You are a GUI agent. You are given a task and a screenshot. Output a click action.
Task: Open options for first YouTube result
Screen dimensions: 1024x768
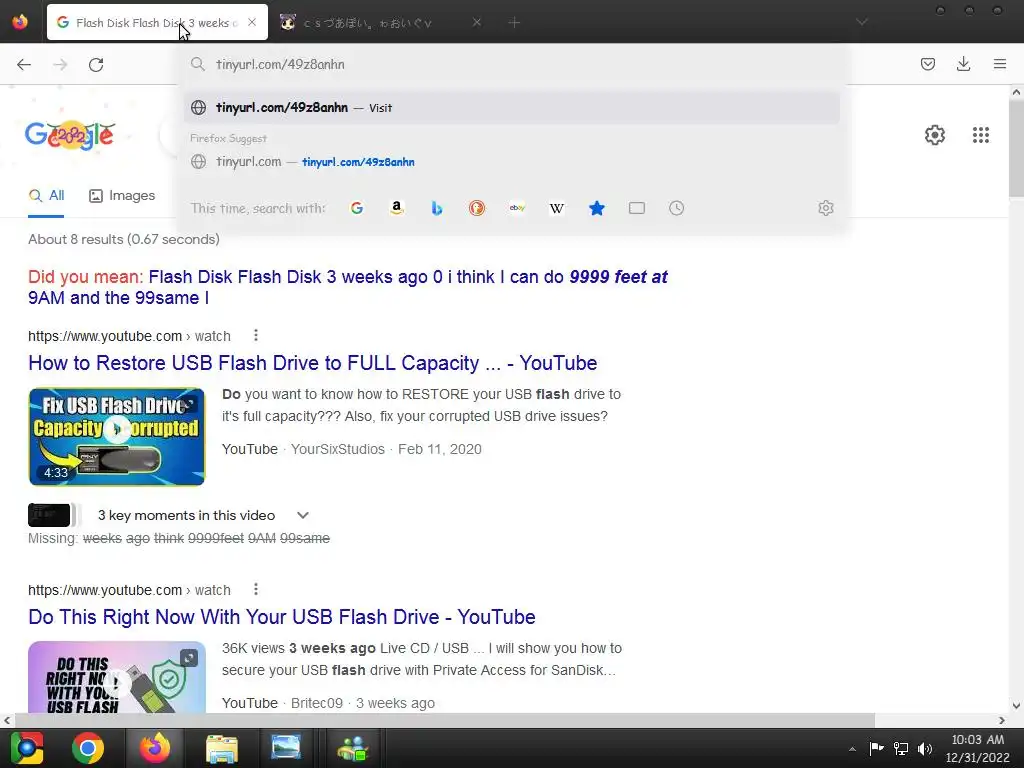point(255,336)
